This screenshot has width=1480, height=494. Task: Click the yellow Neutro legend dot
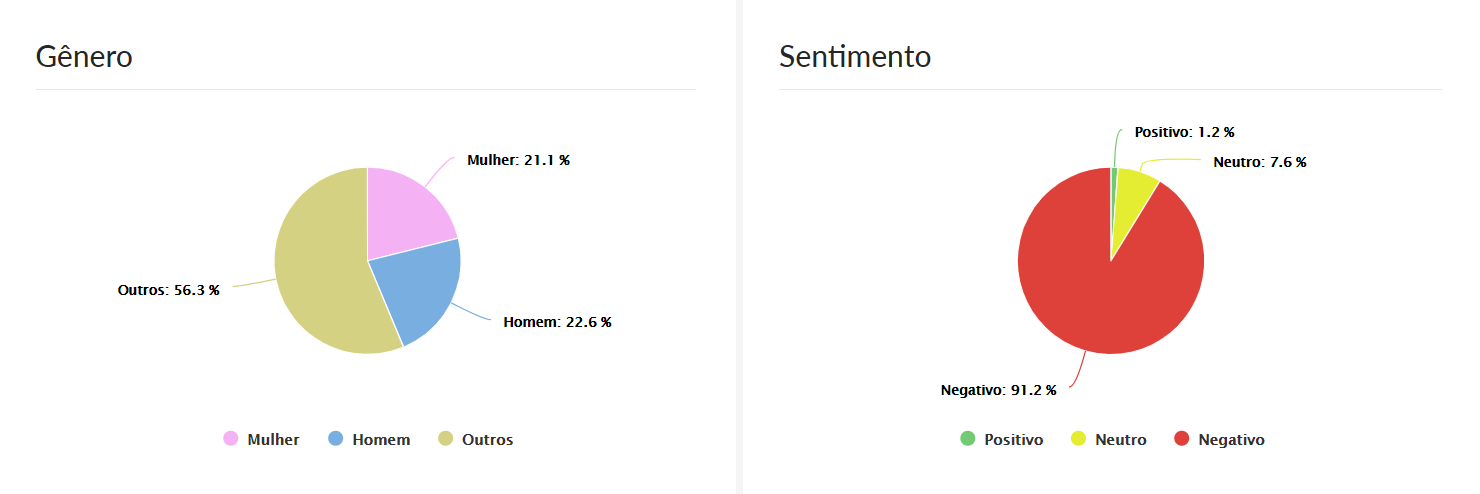click(x=1078, y=439)
